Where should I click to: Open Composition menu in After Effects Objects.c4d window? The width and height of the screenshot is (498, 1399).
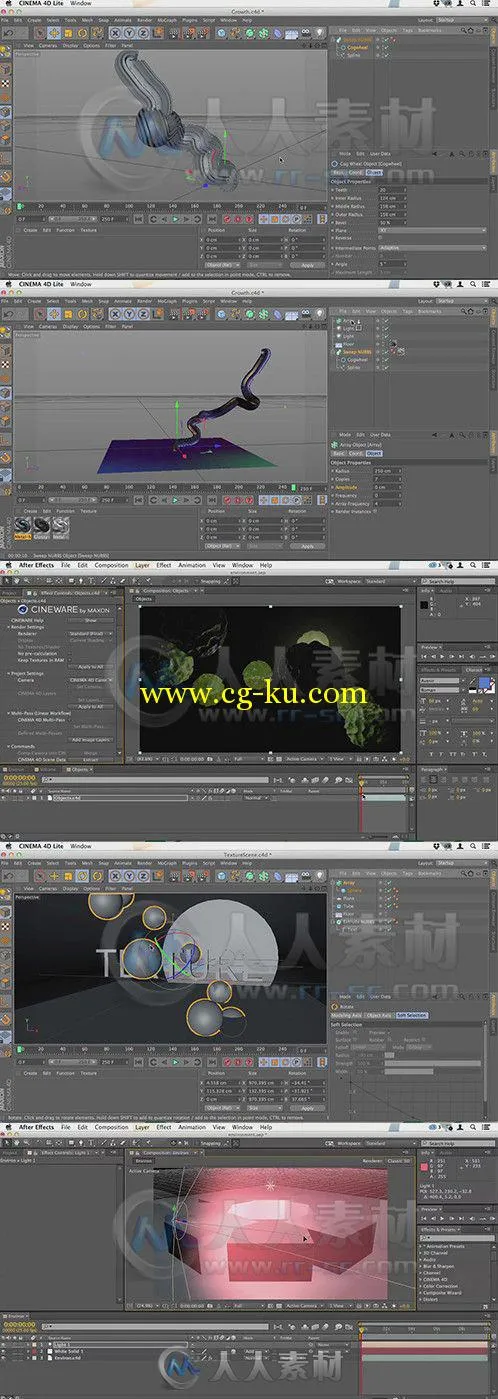111,566
